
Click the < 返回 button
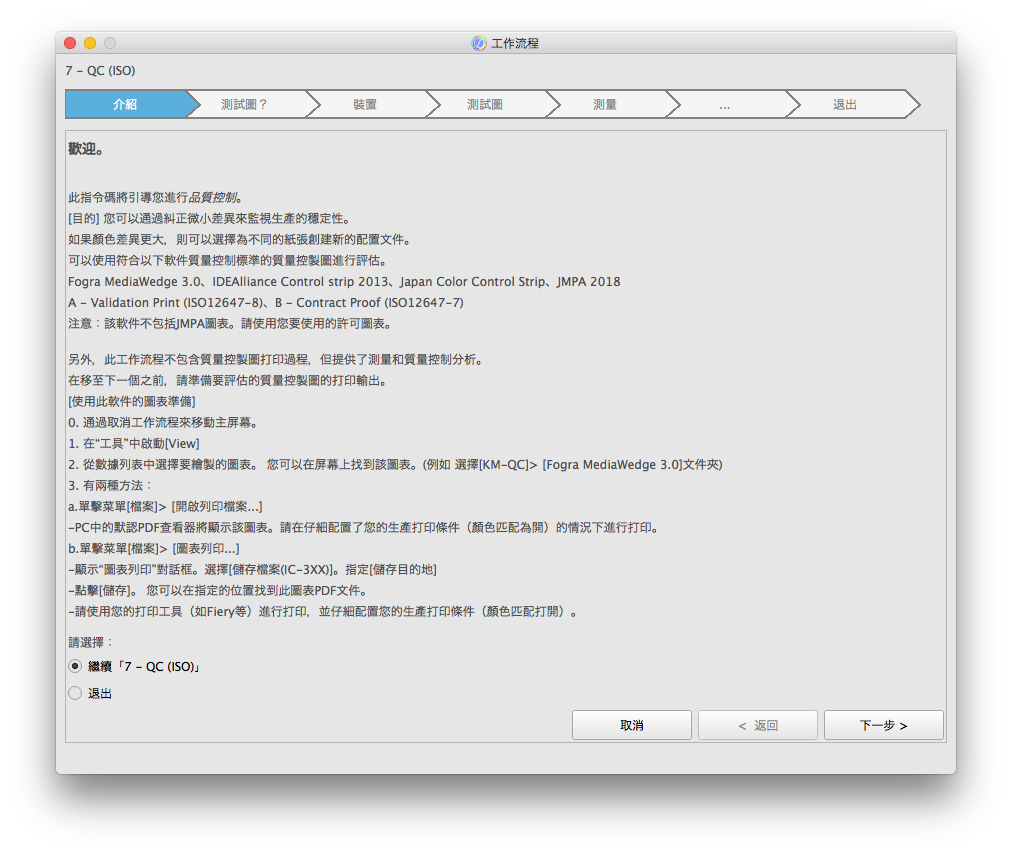(x=758, y=726)
